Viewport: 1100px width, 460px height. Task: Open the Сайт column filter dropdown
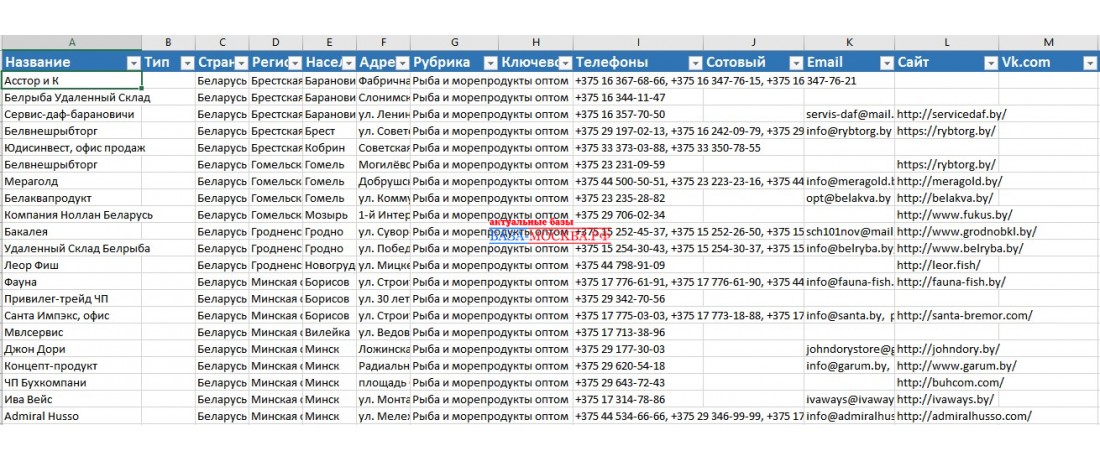[x=991, y=62]
